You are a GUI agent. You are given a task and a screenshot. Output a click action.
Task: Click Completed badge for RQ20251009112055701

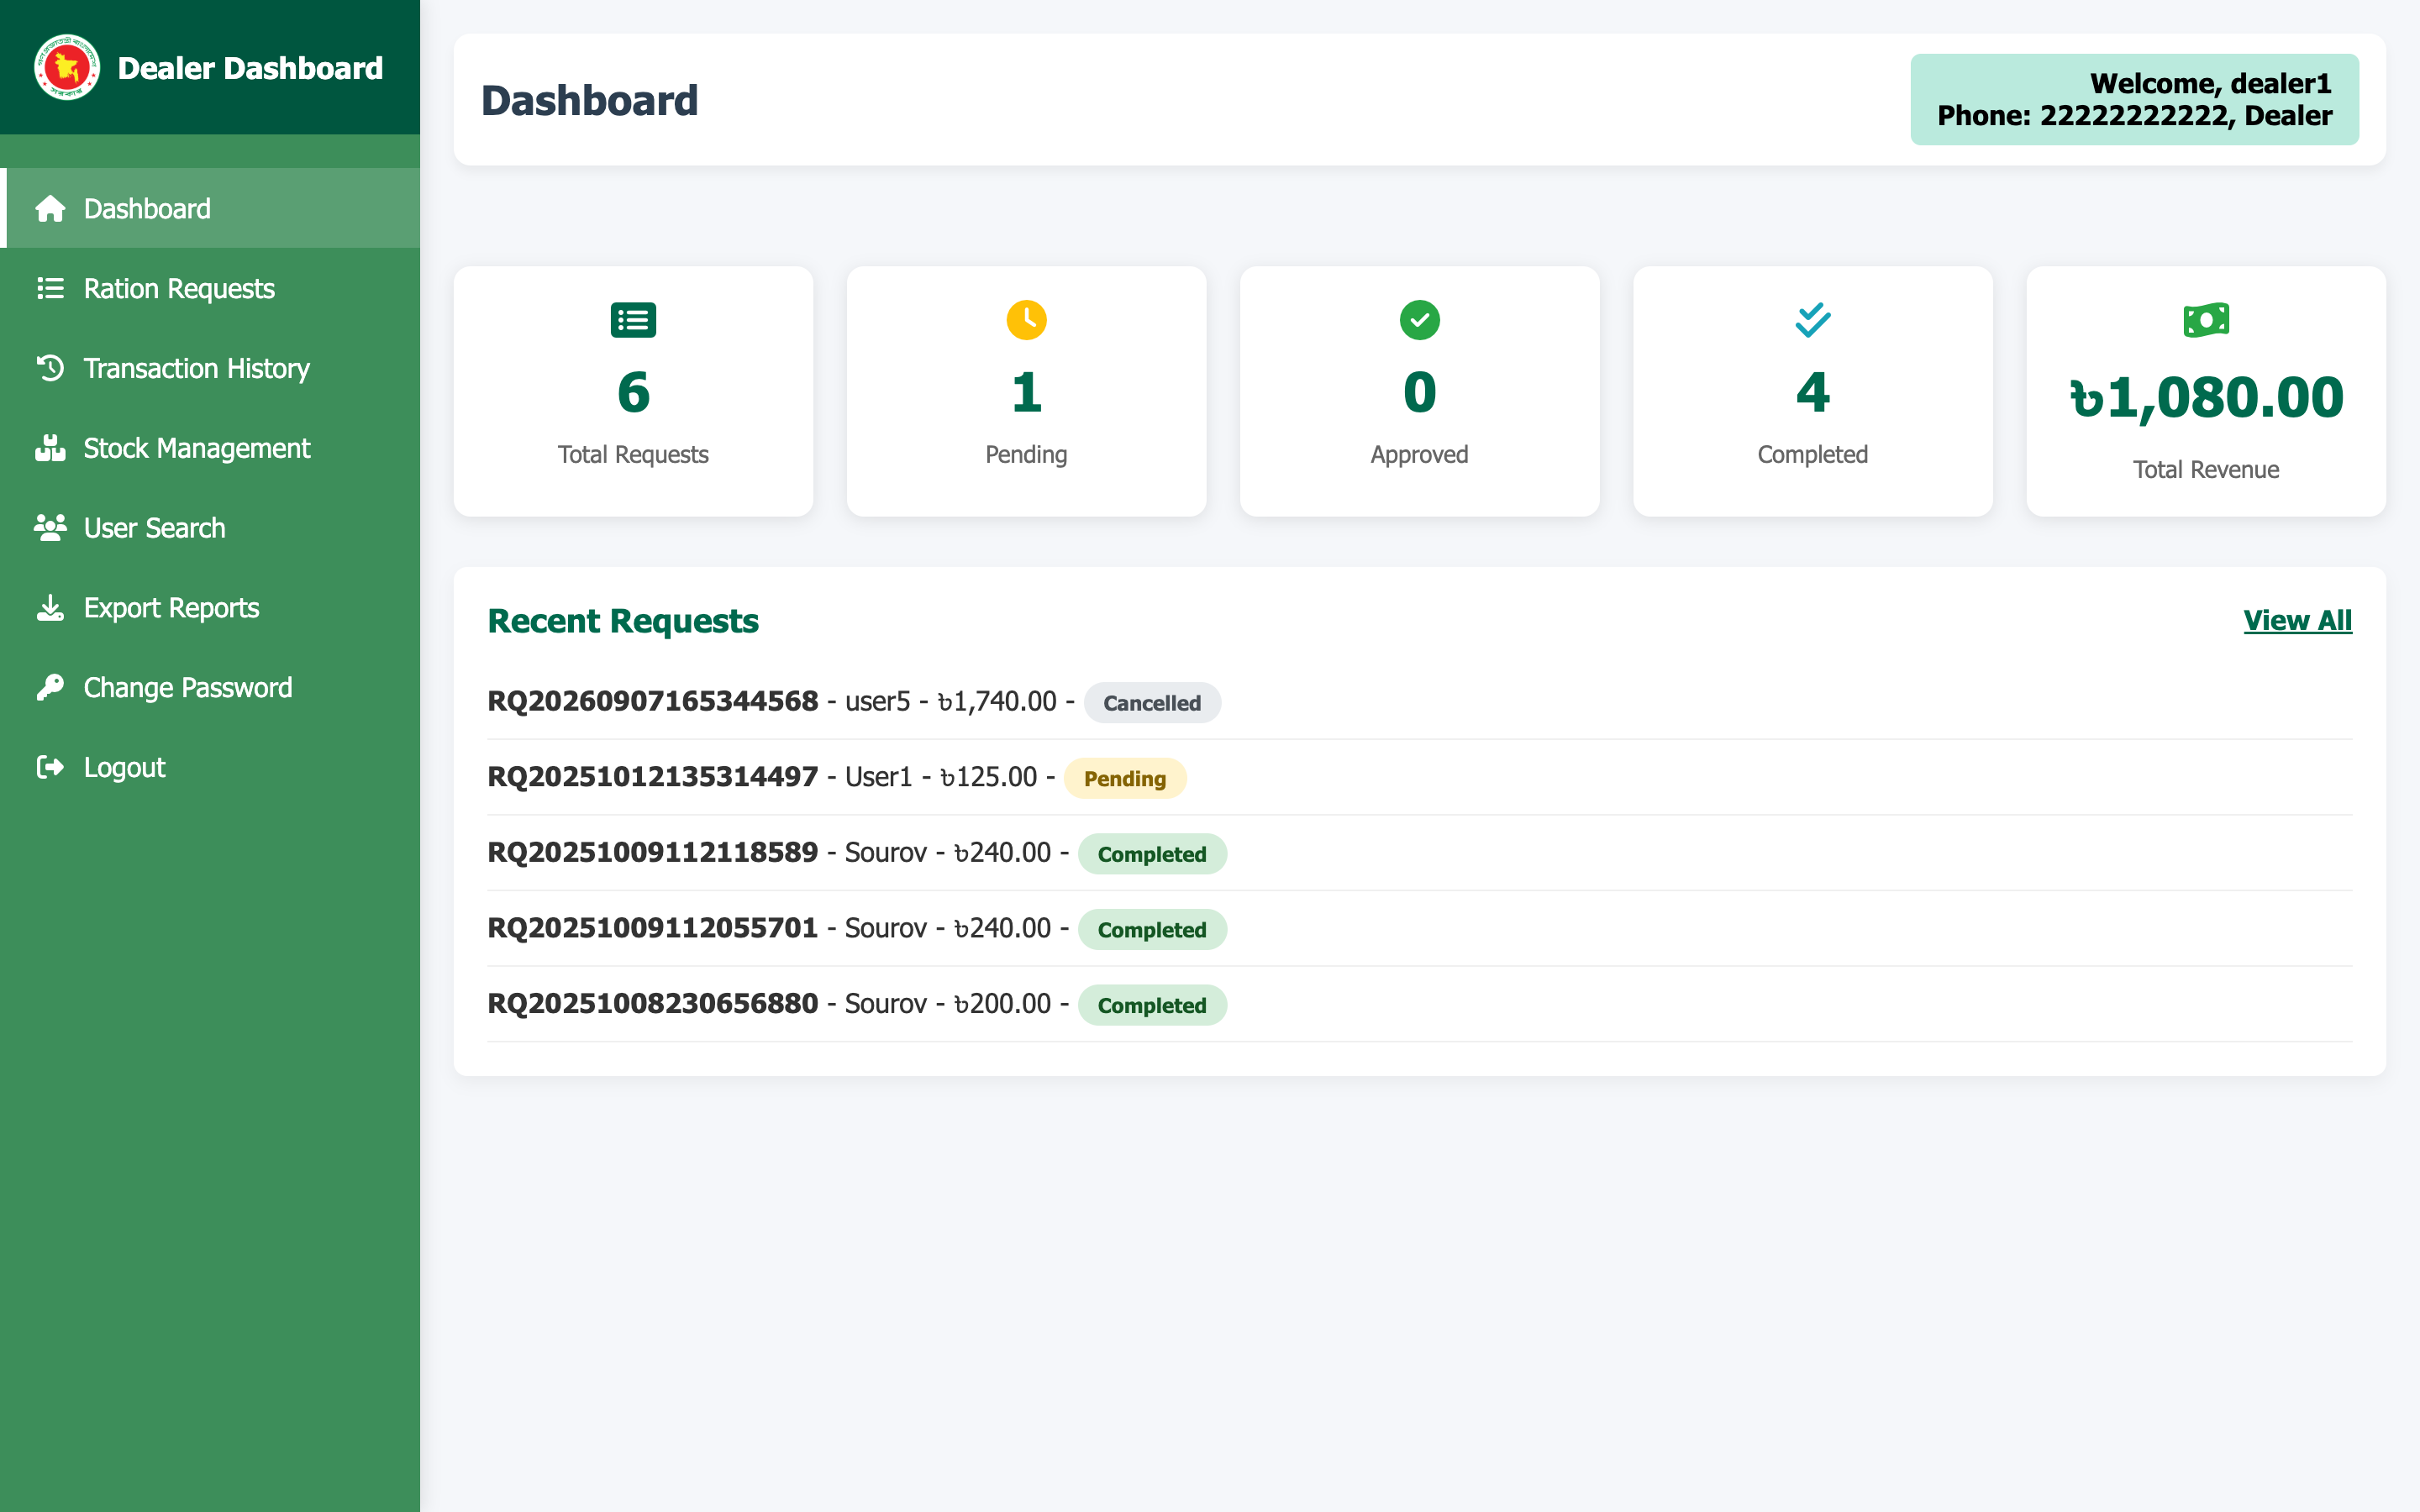tap(1152, 930)
